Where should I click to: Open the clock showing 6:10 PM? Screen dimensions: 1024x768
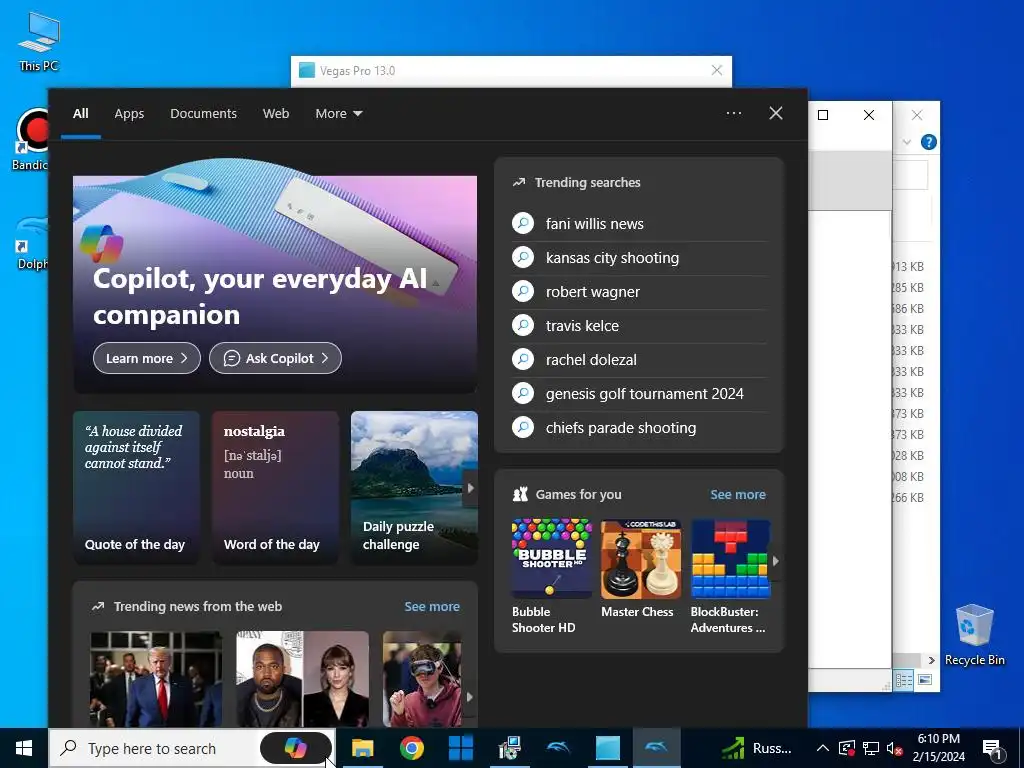(x=938, y=748)
